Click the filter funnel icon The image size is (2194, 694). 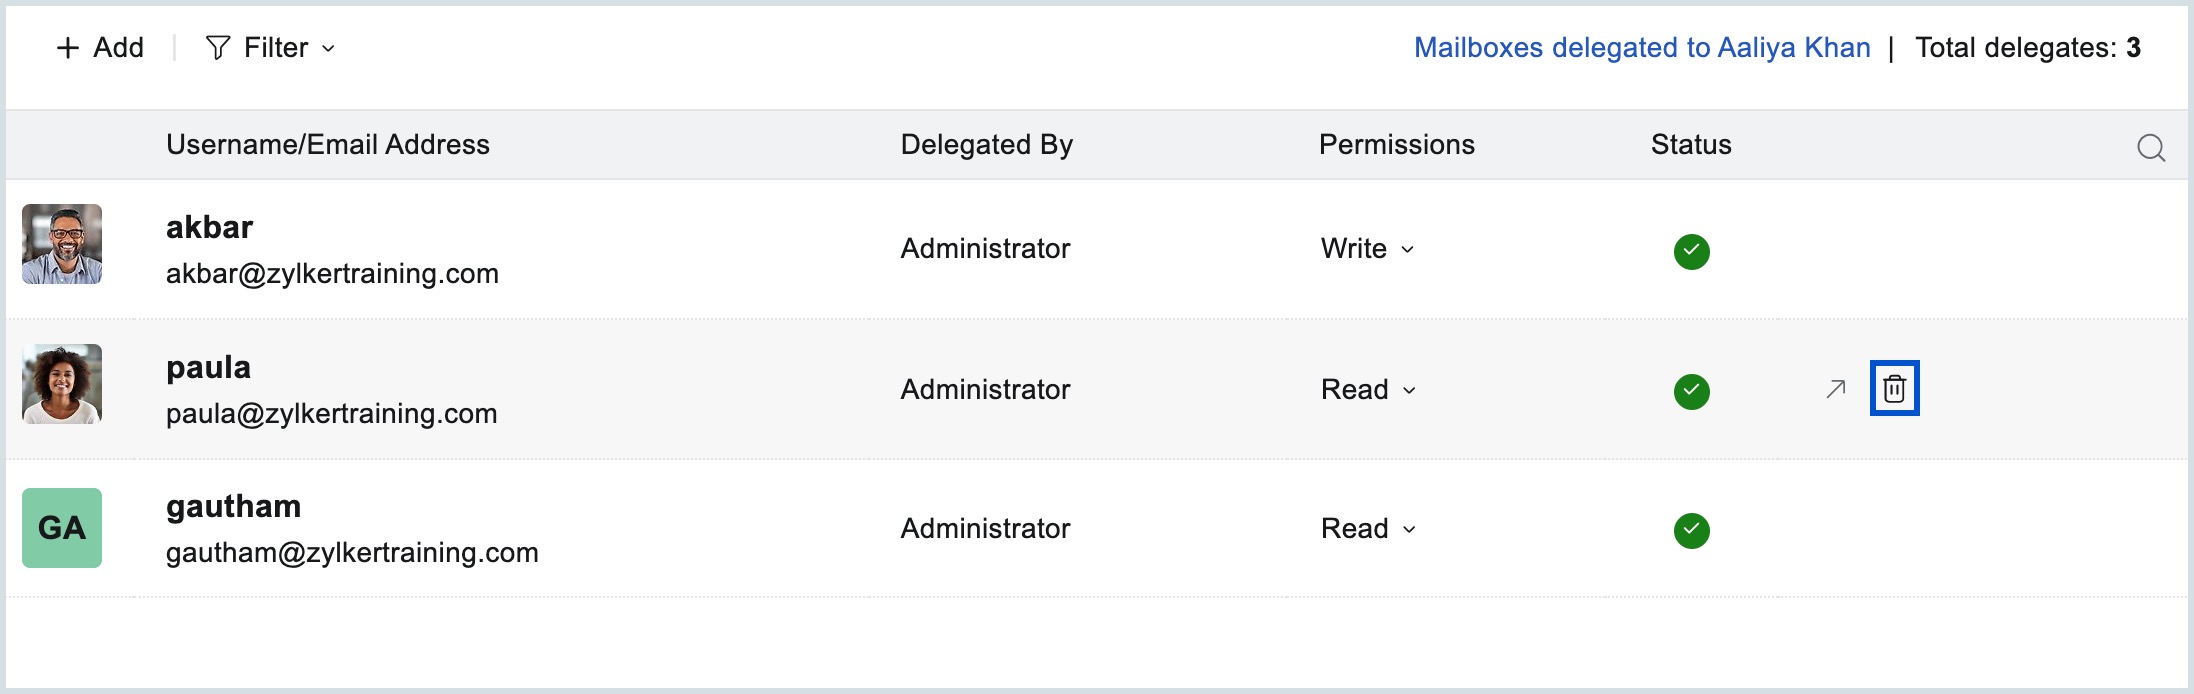click(x=218, y=47)
